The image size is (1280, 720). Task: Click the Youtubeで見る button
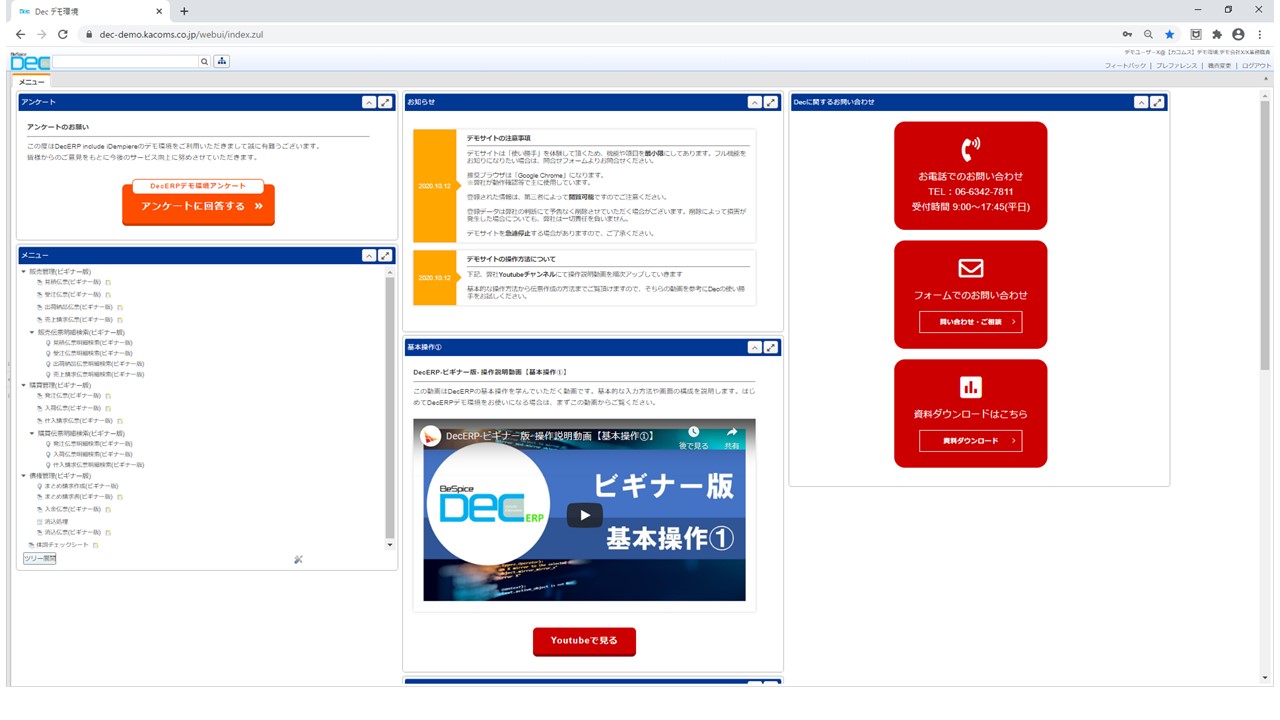[x=584, y=641]
